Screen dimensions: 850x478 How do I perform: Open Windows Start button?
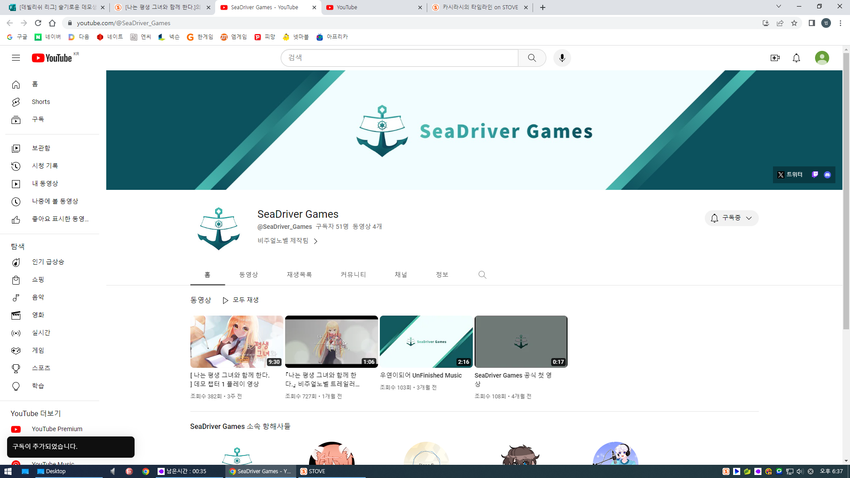click(8, 471)
